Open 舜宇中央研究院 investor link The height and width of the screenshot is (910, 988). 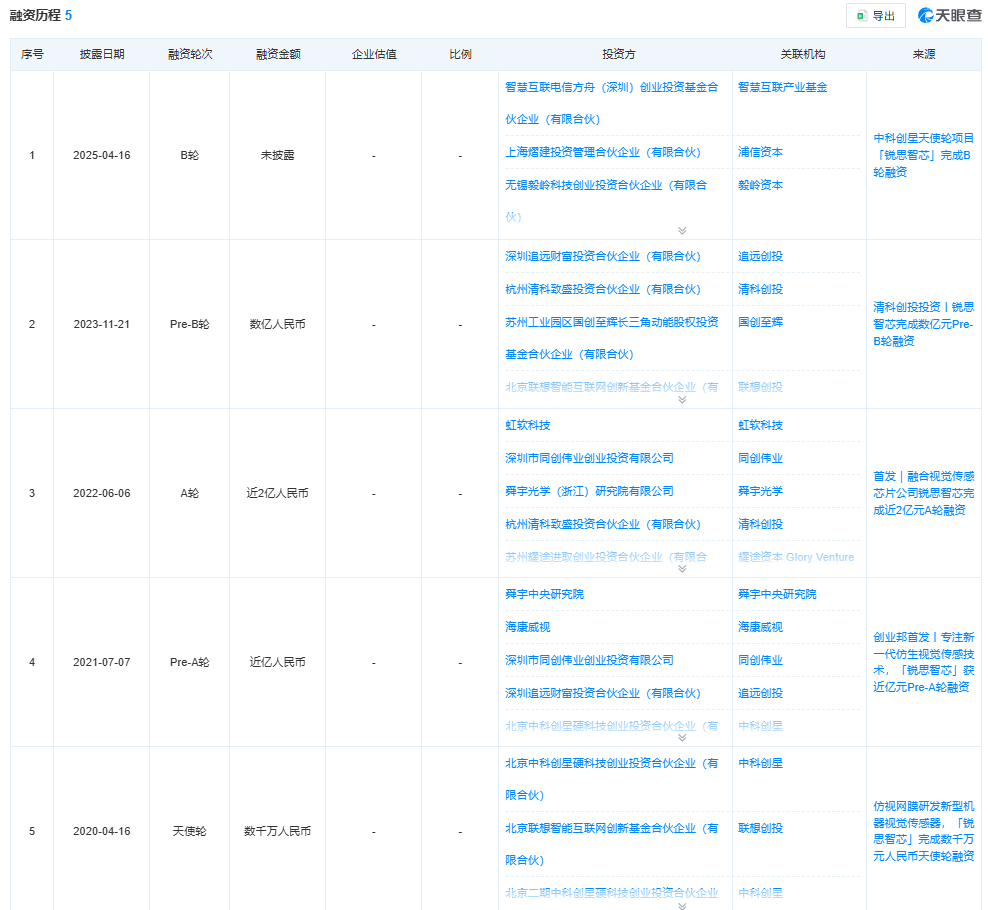[x=544, y=594]
